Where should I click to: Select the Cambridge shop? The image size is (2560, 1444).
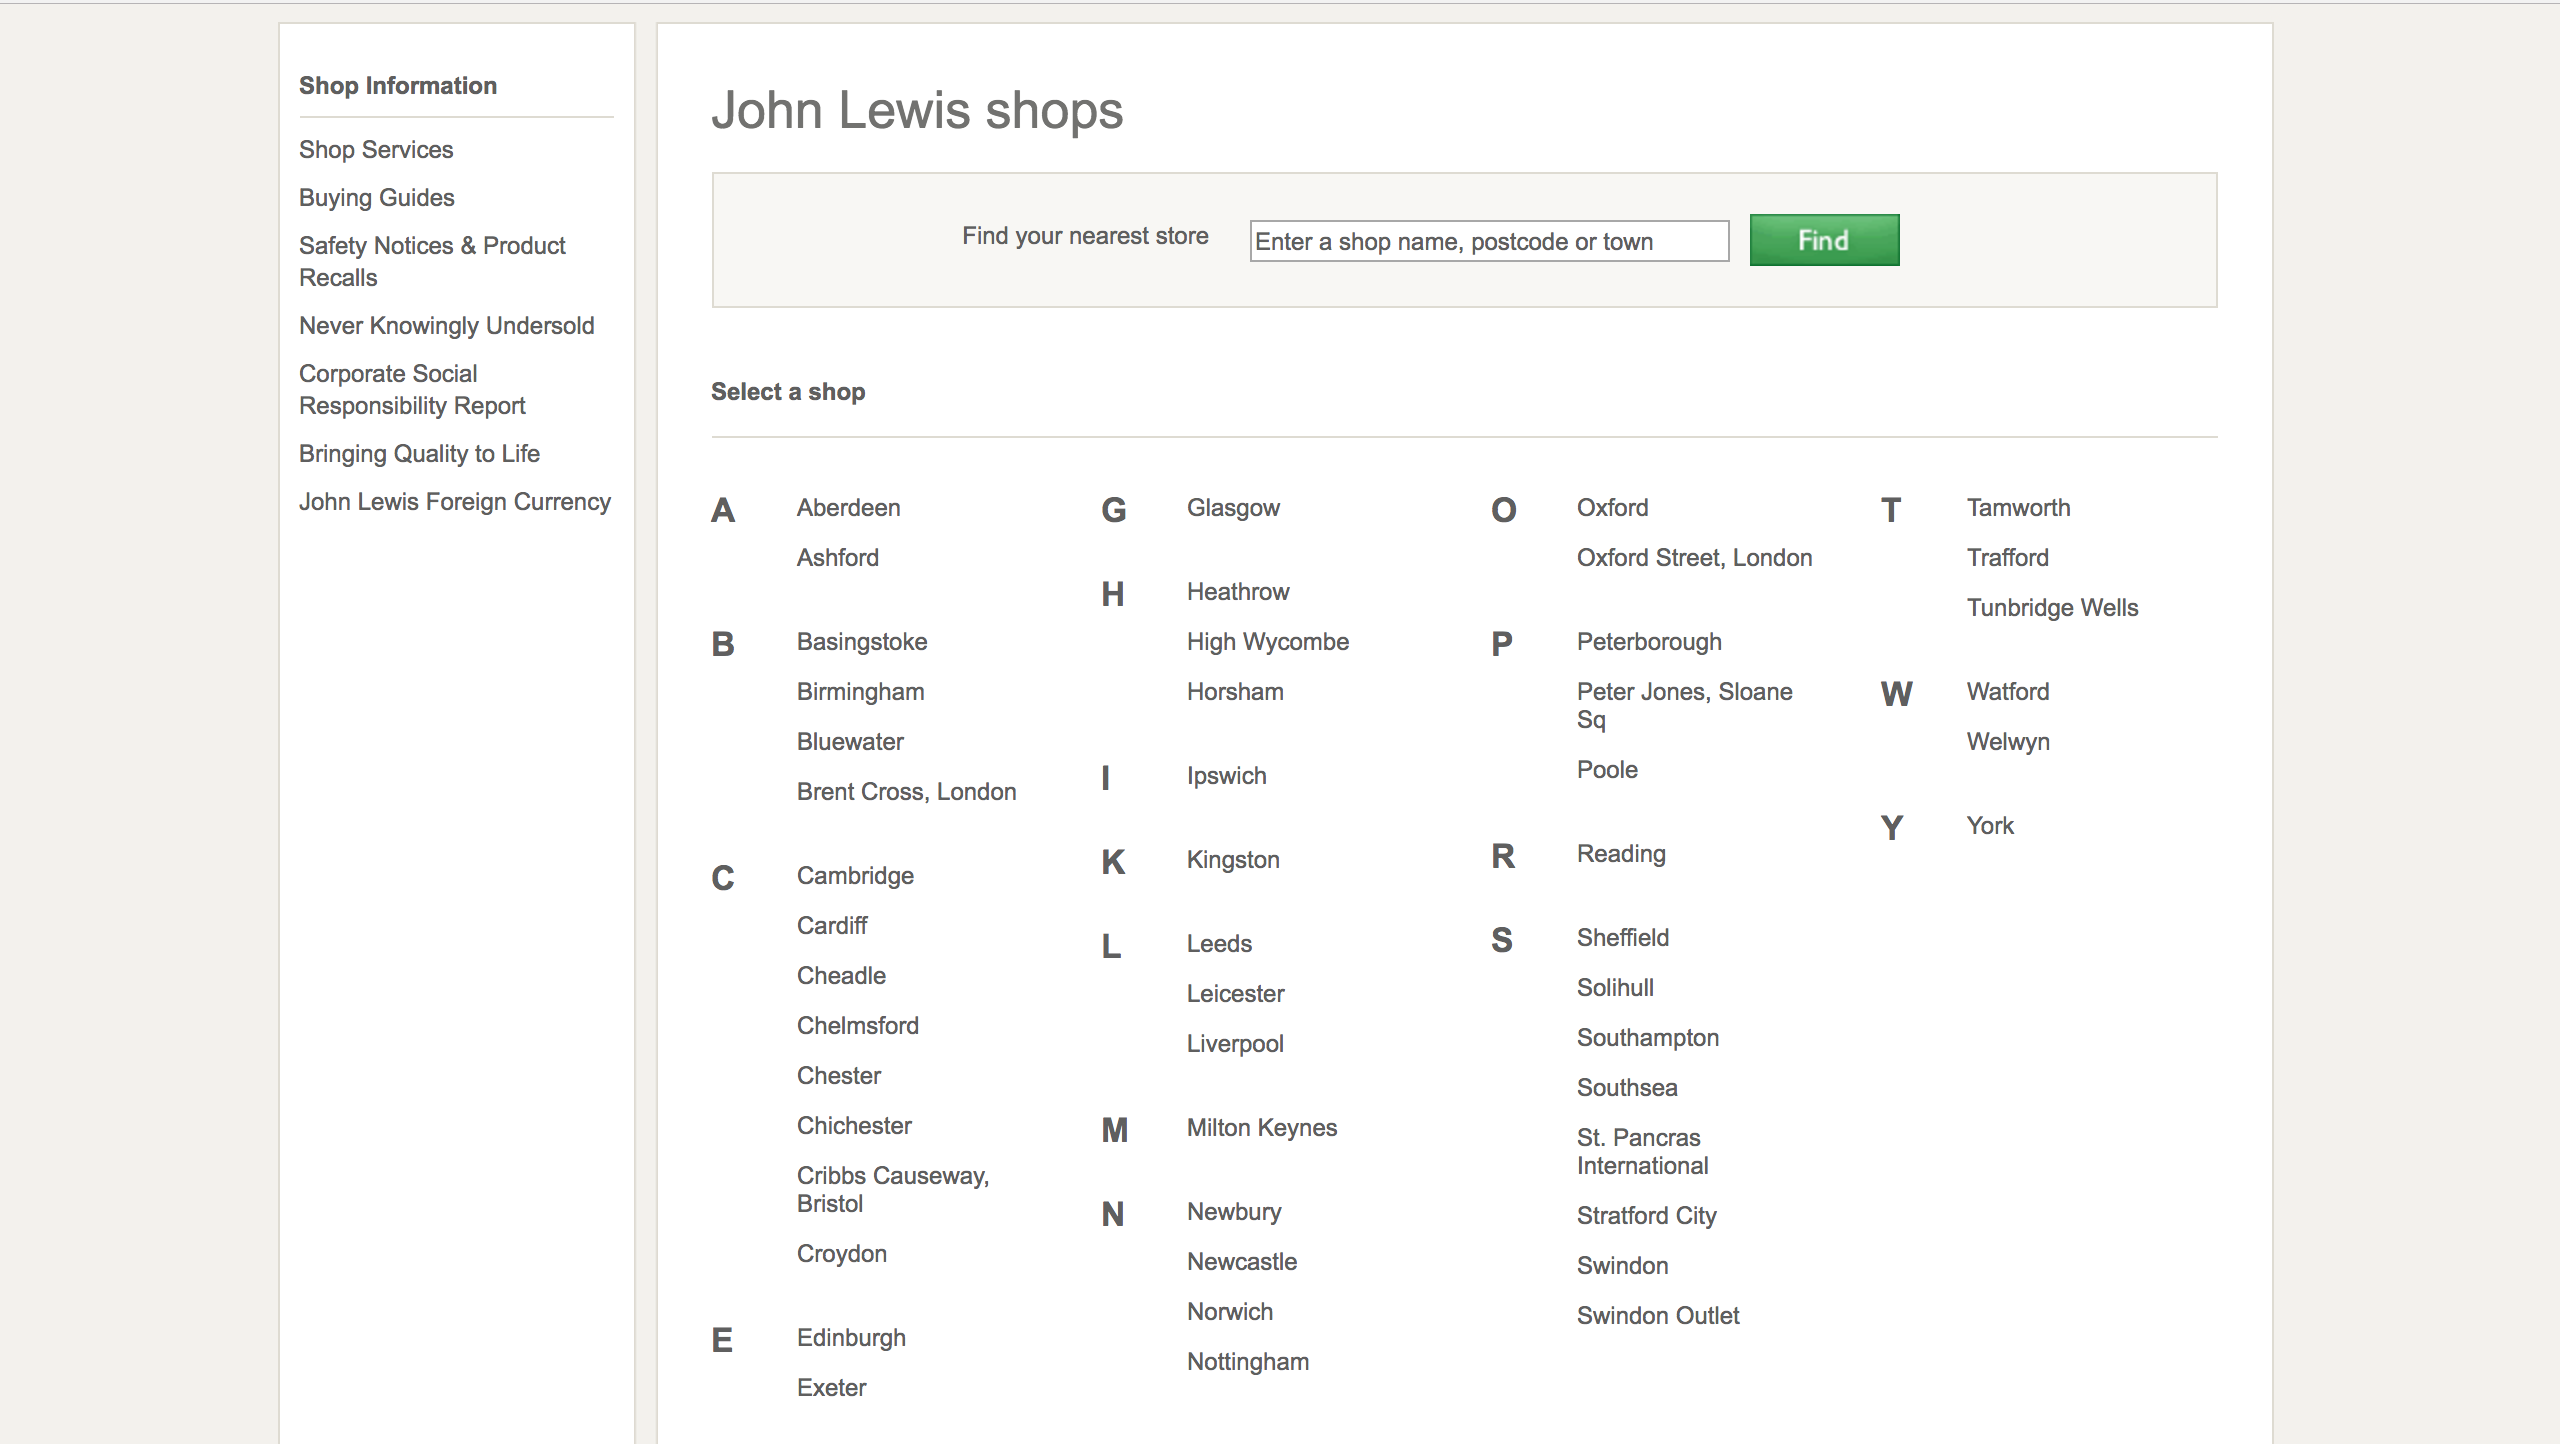click(x=855, y=876)
